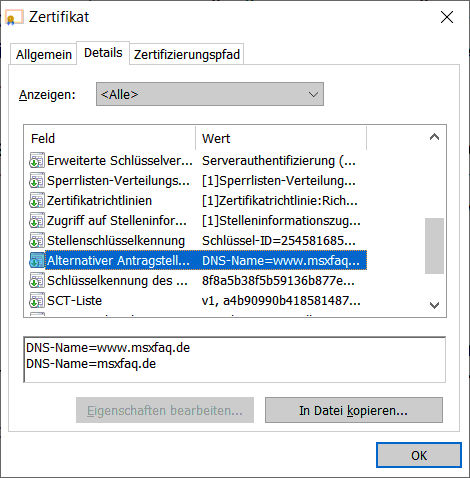The width and height of the screenshot is (470, 478).
Task: Click the icon for Zugriff auf Stelleninformationen
Action: click(37, 220)
